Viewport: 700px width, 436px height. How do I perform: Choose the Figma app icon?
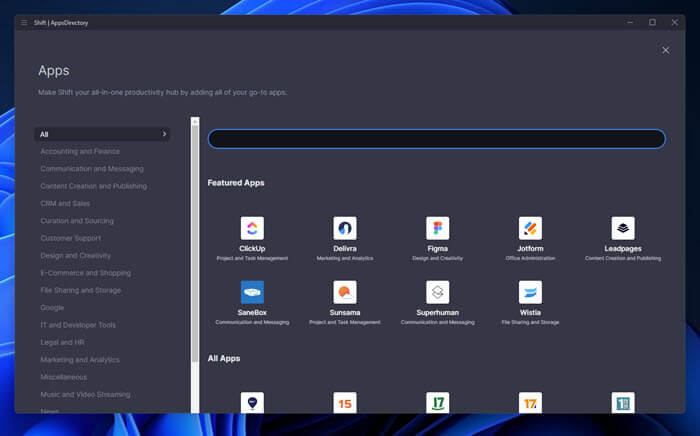tap(438, 228)
